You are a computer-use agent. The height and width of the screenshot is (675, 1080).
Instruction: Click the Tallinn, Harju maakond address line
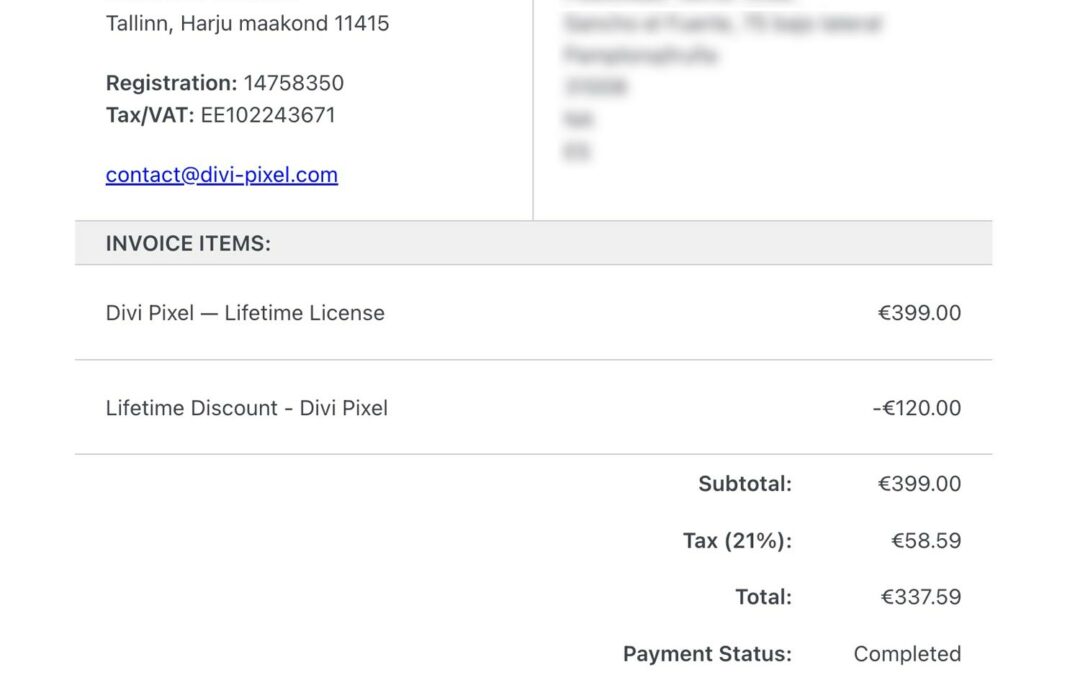(247, 23)
